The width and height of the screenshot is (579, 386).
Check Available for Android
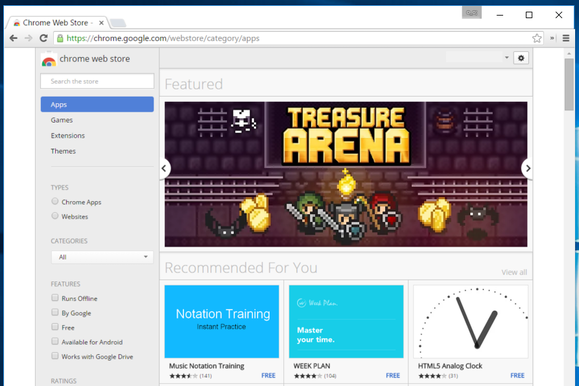click(55, 341)
